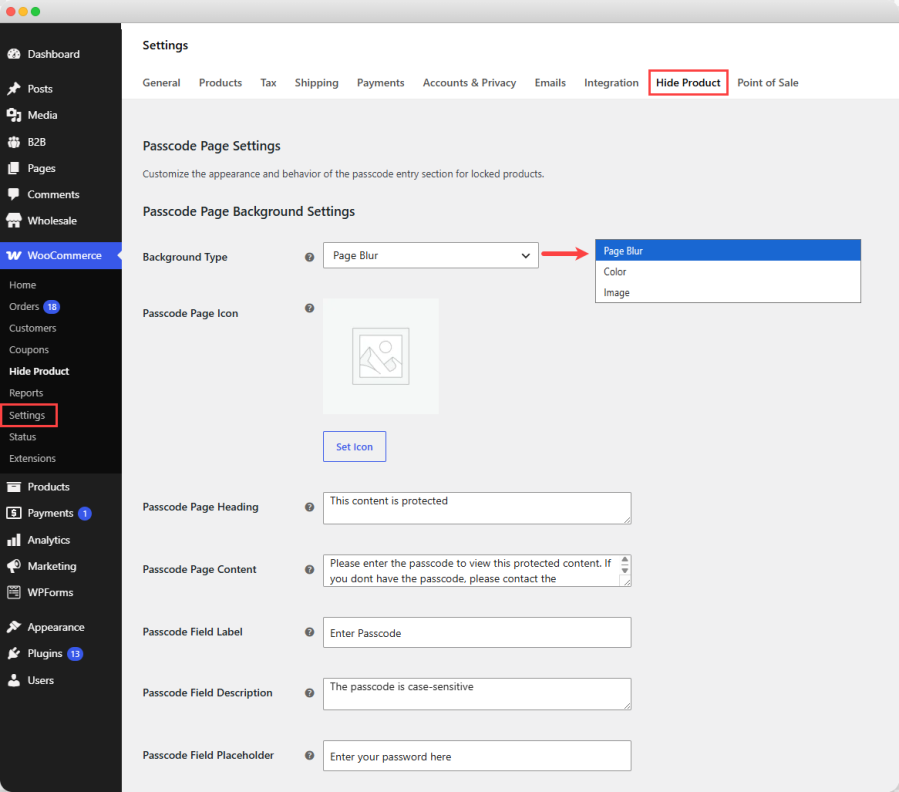The width and height of the screenshot is (899, 792).
Task: Click the Set Icon button
Action: tap(354, 446)
